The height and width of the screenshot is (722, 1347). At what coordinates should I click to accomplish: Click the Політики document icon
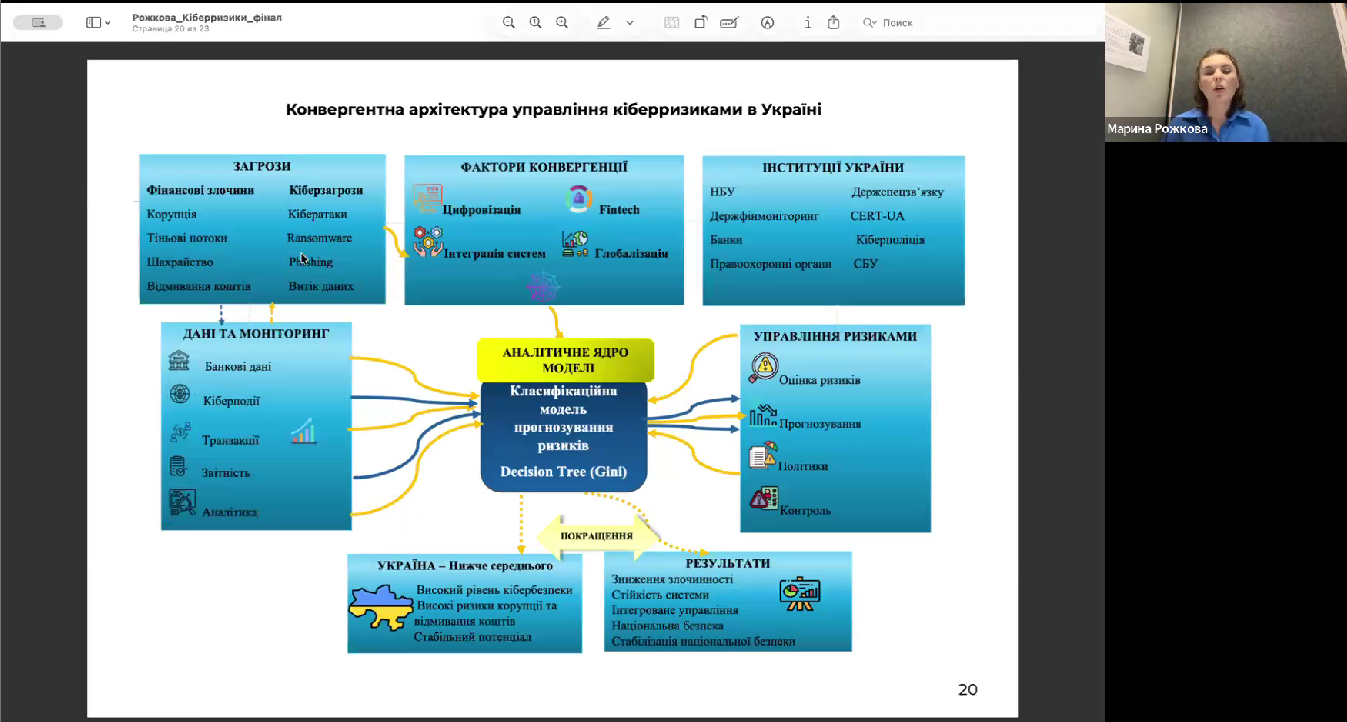coord(763,456)
